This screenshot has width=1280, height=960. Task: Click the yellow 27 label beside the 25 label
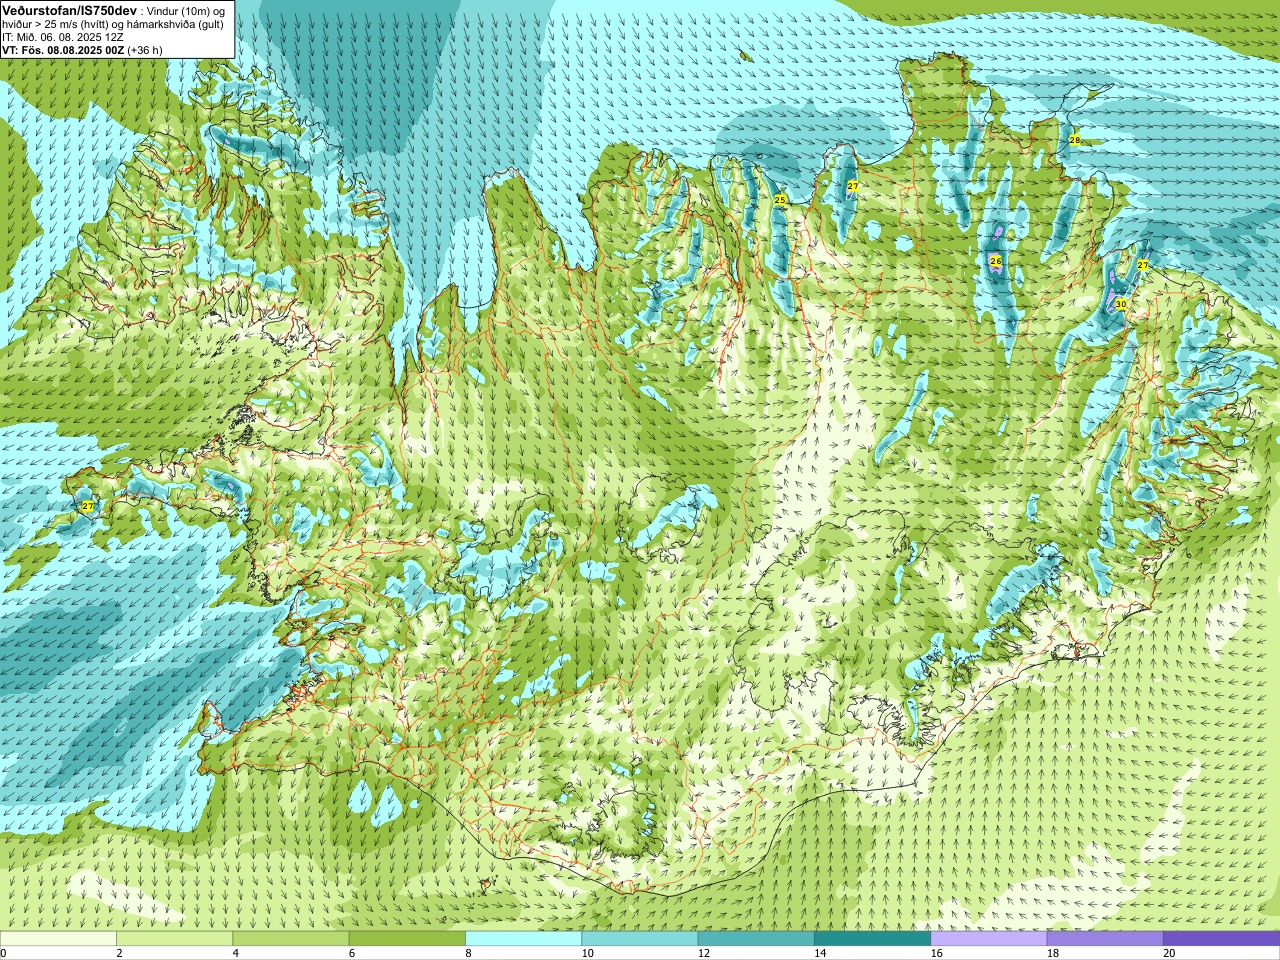point(853,187)
